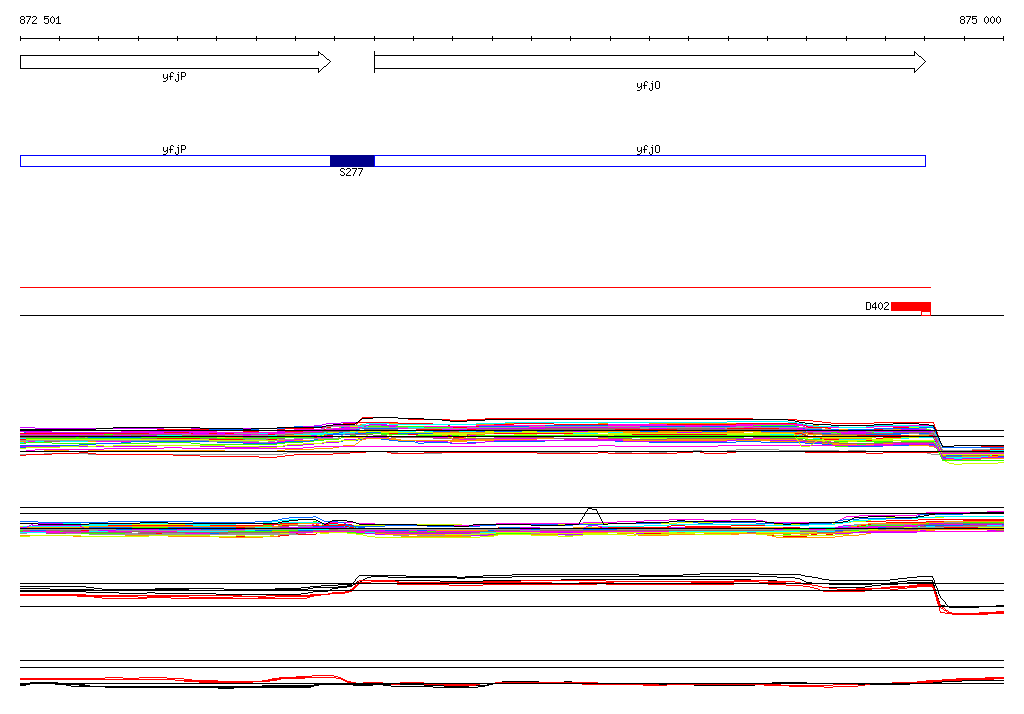The height and width of the screenshot is (714, 1024).
Task: Click the 875 000 end coordinate label
Action: pyautogui.click(x=980, y=20)
